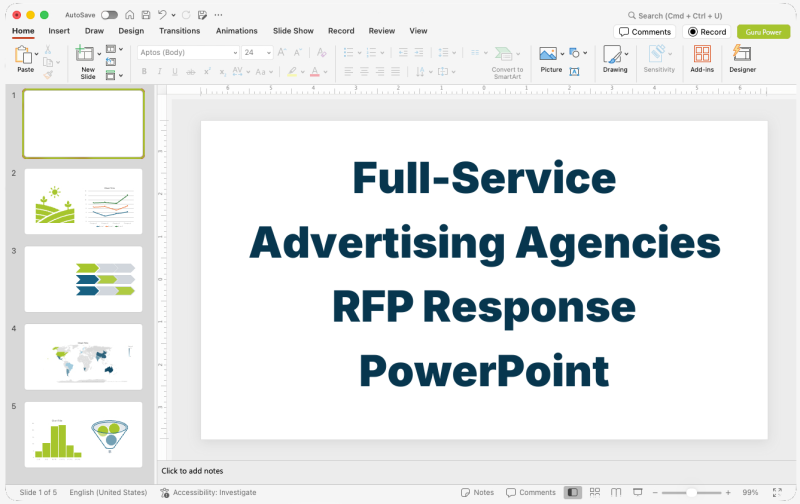800x504 pixels.
Task: Insert a text box
Action: pos(574,72)
